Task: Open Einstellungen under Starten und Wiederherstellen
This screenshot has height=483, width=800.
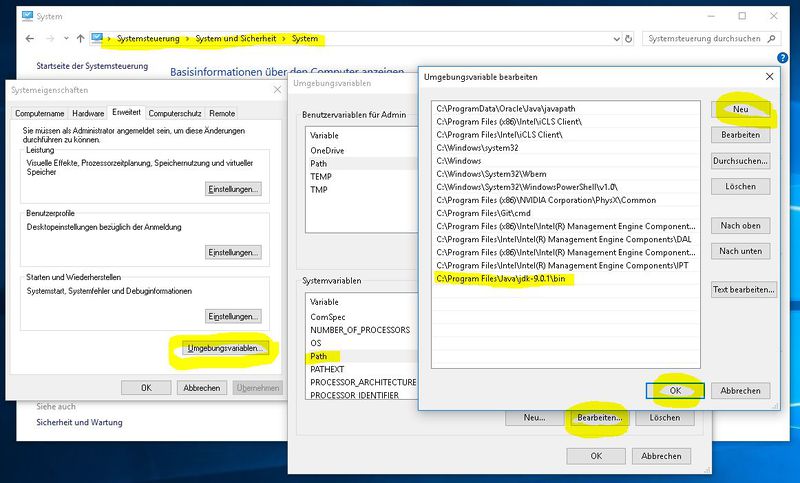Action: click(233, 316)
